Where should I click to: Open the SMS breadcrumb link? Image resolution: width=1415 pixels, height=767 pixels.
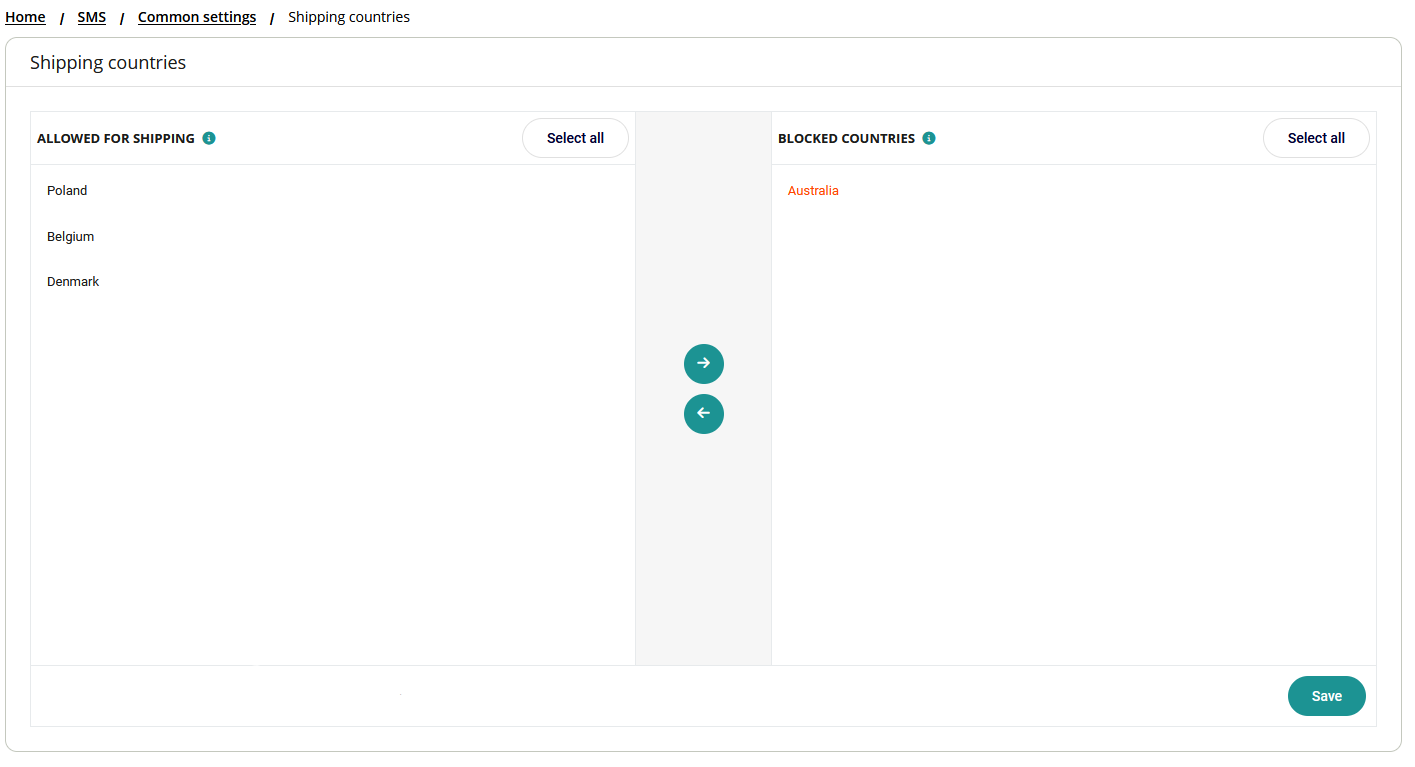coord(91,17)
